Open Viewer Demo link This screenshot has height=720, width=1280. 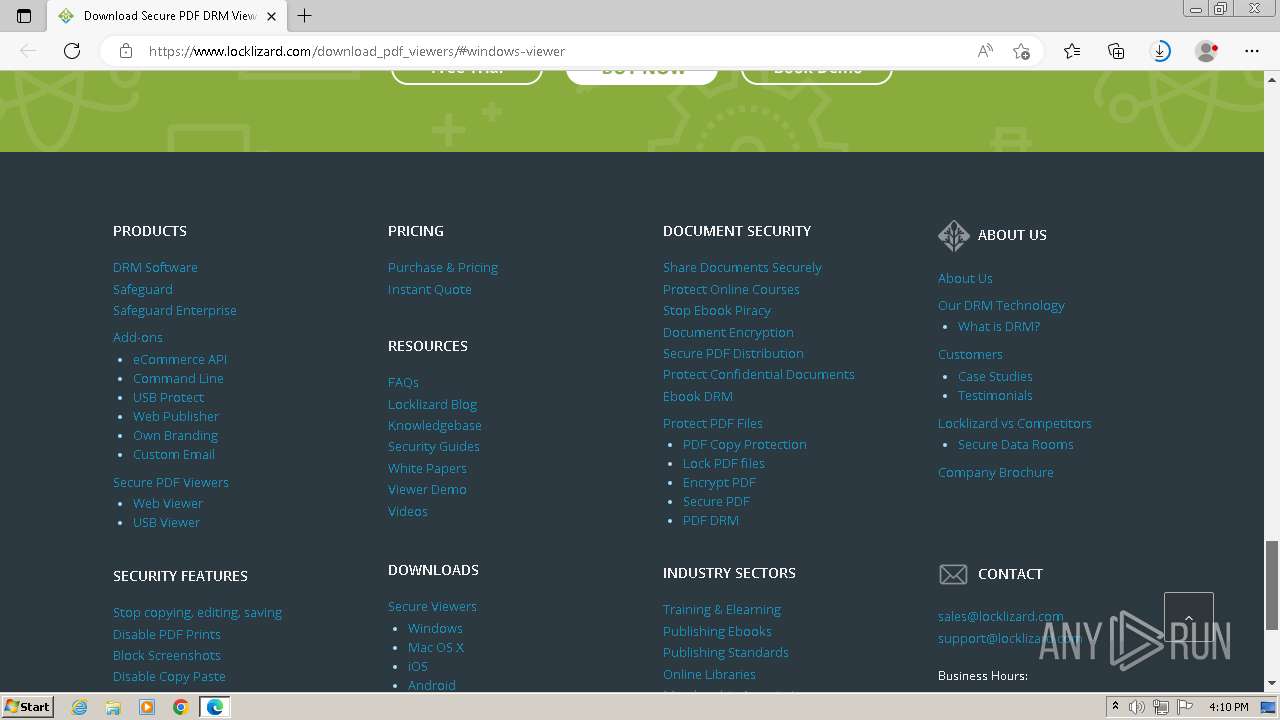click(x=427, y=489)
